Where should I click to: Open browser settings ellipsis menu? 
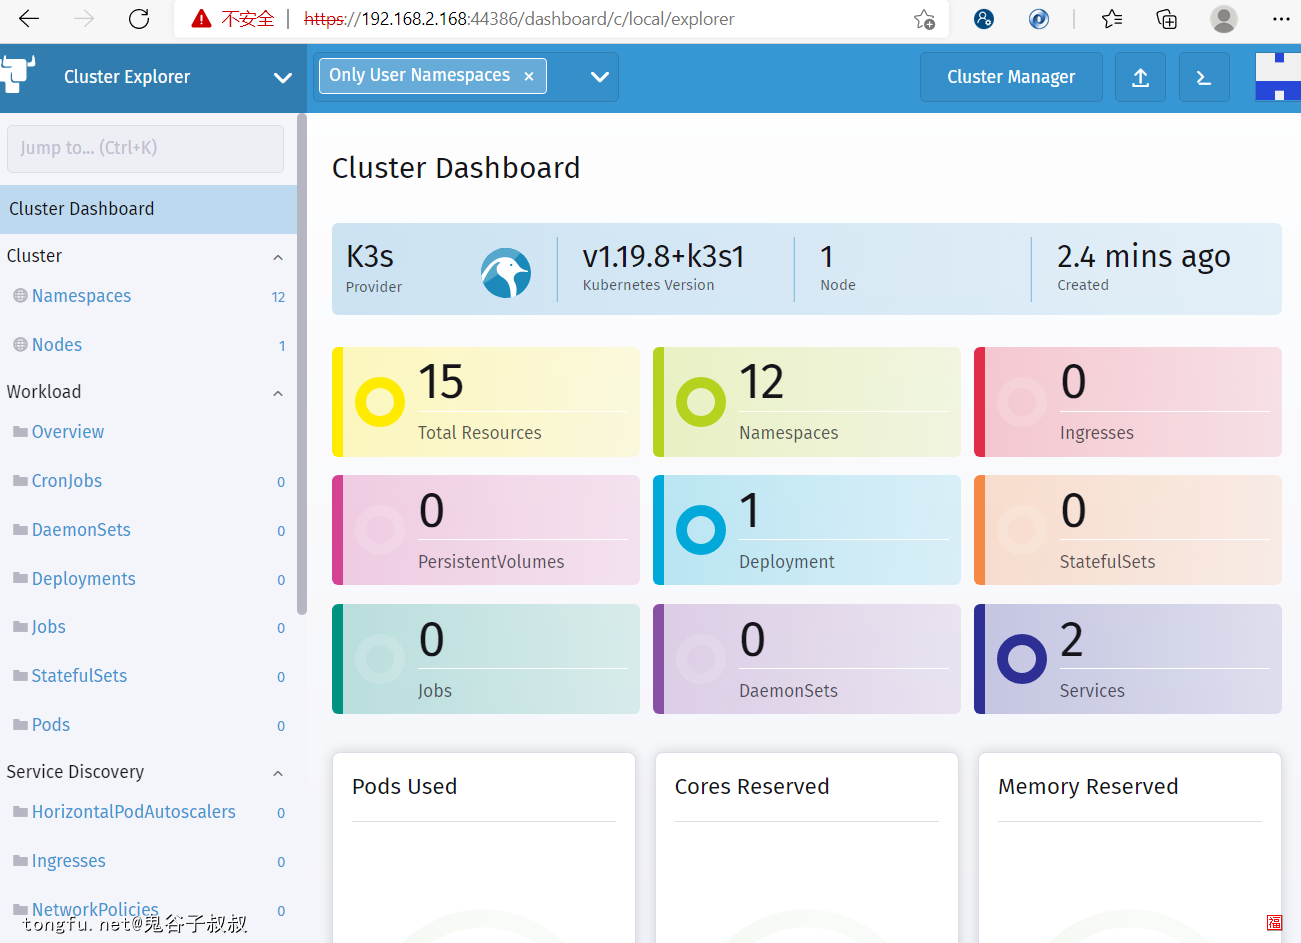(x=1281, y=19)
